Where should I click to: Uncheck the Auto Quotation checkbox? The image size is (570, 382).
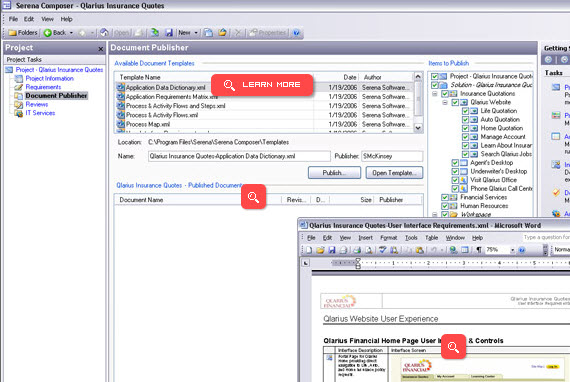[465, 120]
